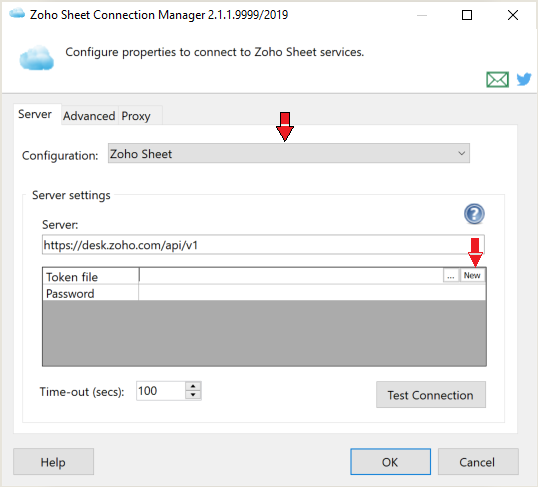This screenshot has height=487, width=538.
Task: Decrease time-out with the down spinner arrow
Action: 193,395
